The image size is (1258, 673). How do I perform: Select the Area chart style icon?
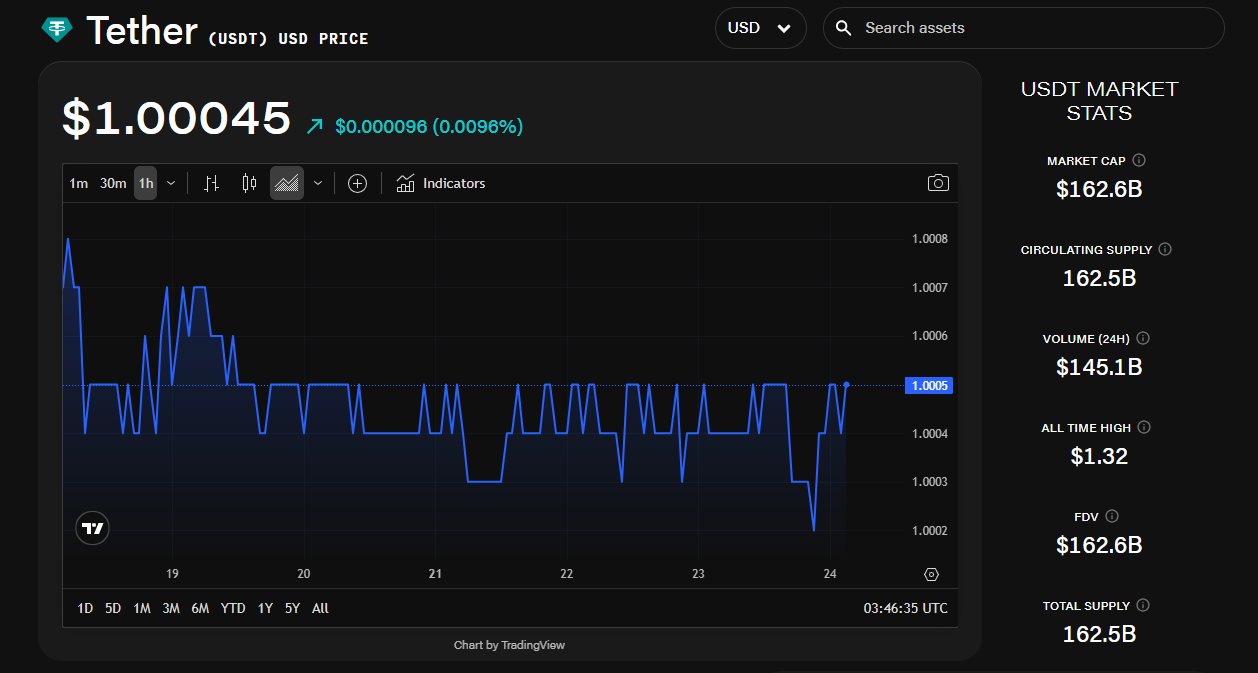287,183
